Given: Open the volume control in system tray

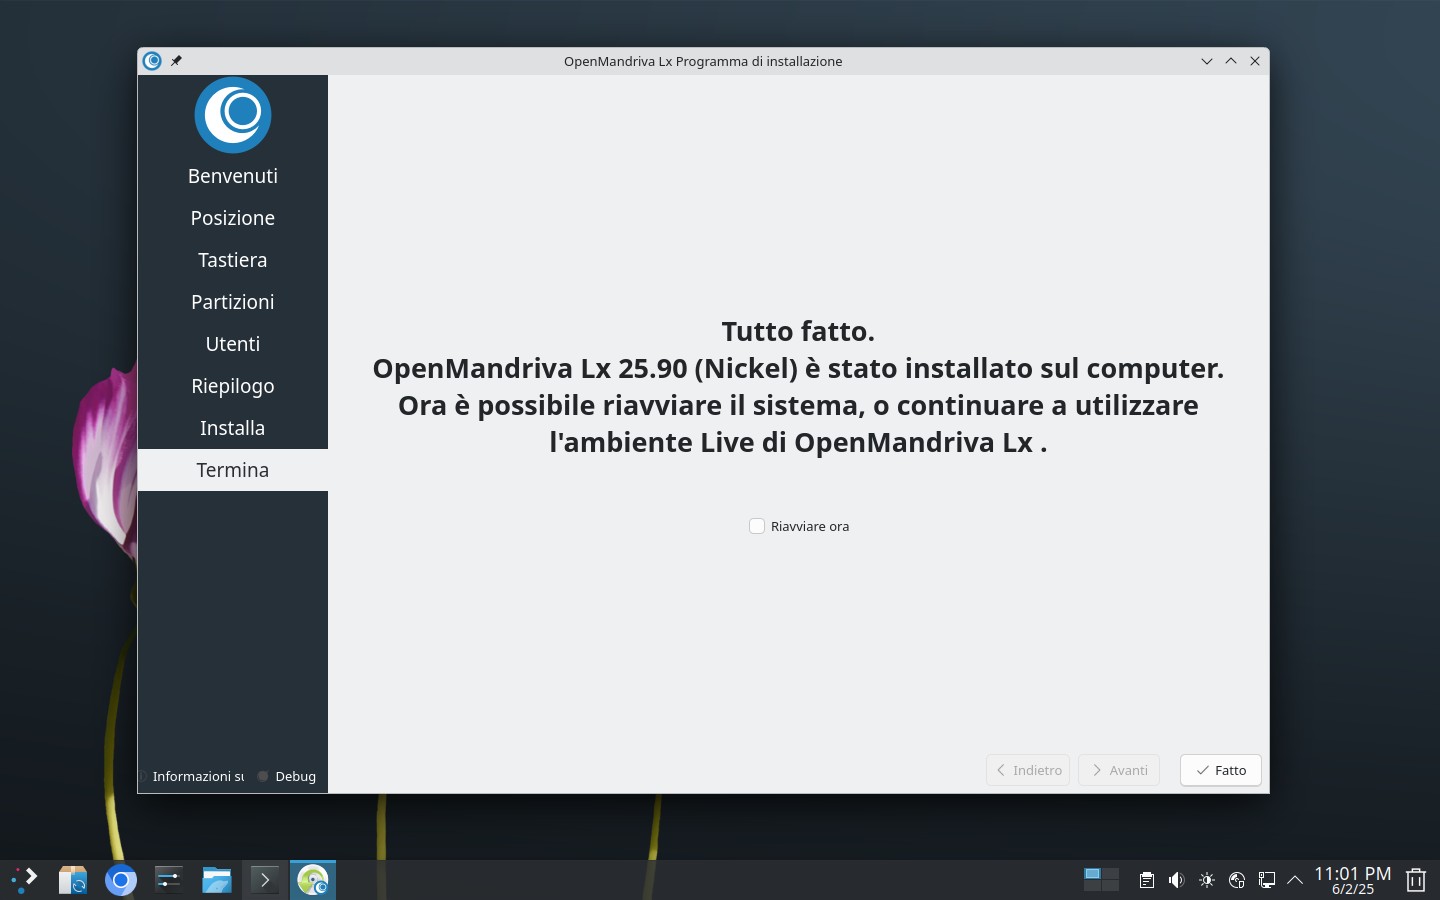Looking at the screenshot, I should tap(1176, 880).
